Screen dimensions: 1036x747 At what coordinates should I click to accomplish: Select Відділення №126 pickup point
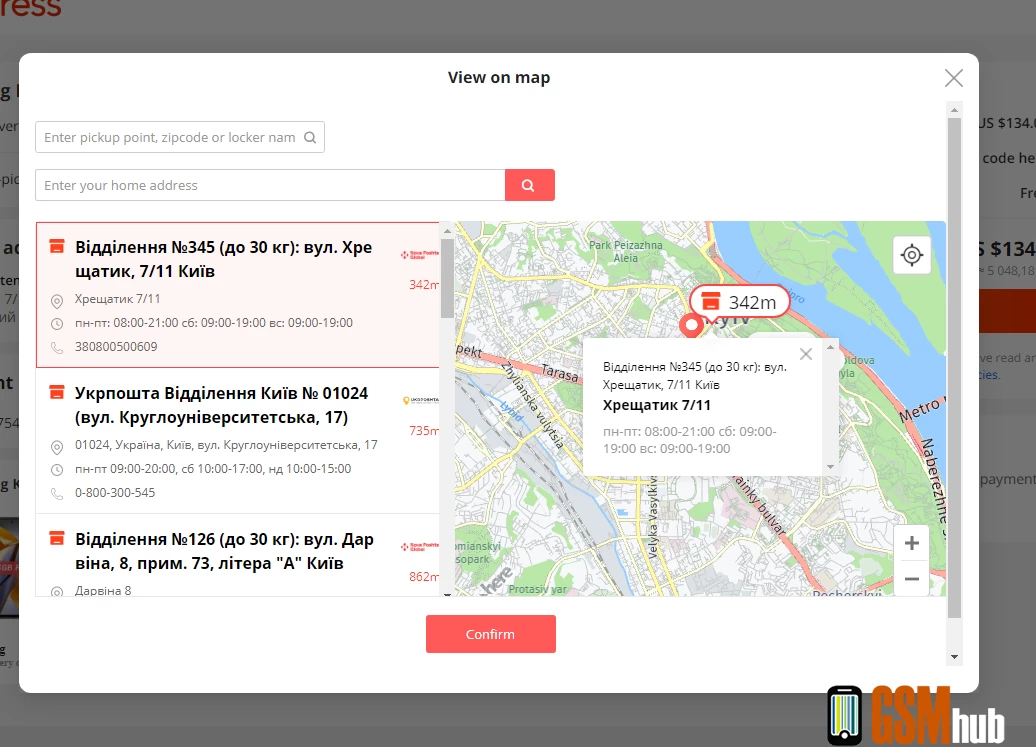pos(224,551)
